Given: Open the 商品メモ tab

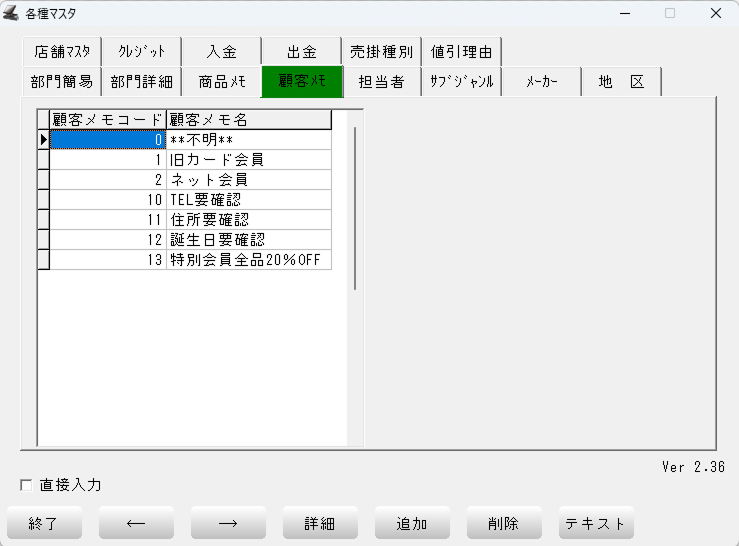Looking at the screenshot, I should 221,82.
